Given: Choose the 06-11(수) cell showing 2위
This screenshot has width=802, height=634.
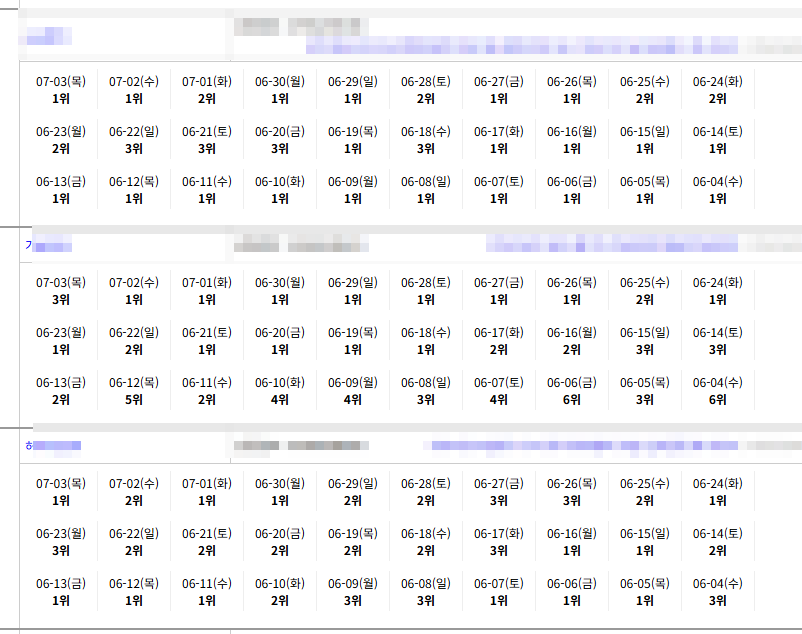Looking at the screenshot, I should click(207, 391).
